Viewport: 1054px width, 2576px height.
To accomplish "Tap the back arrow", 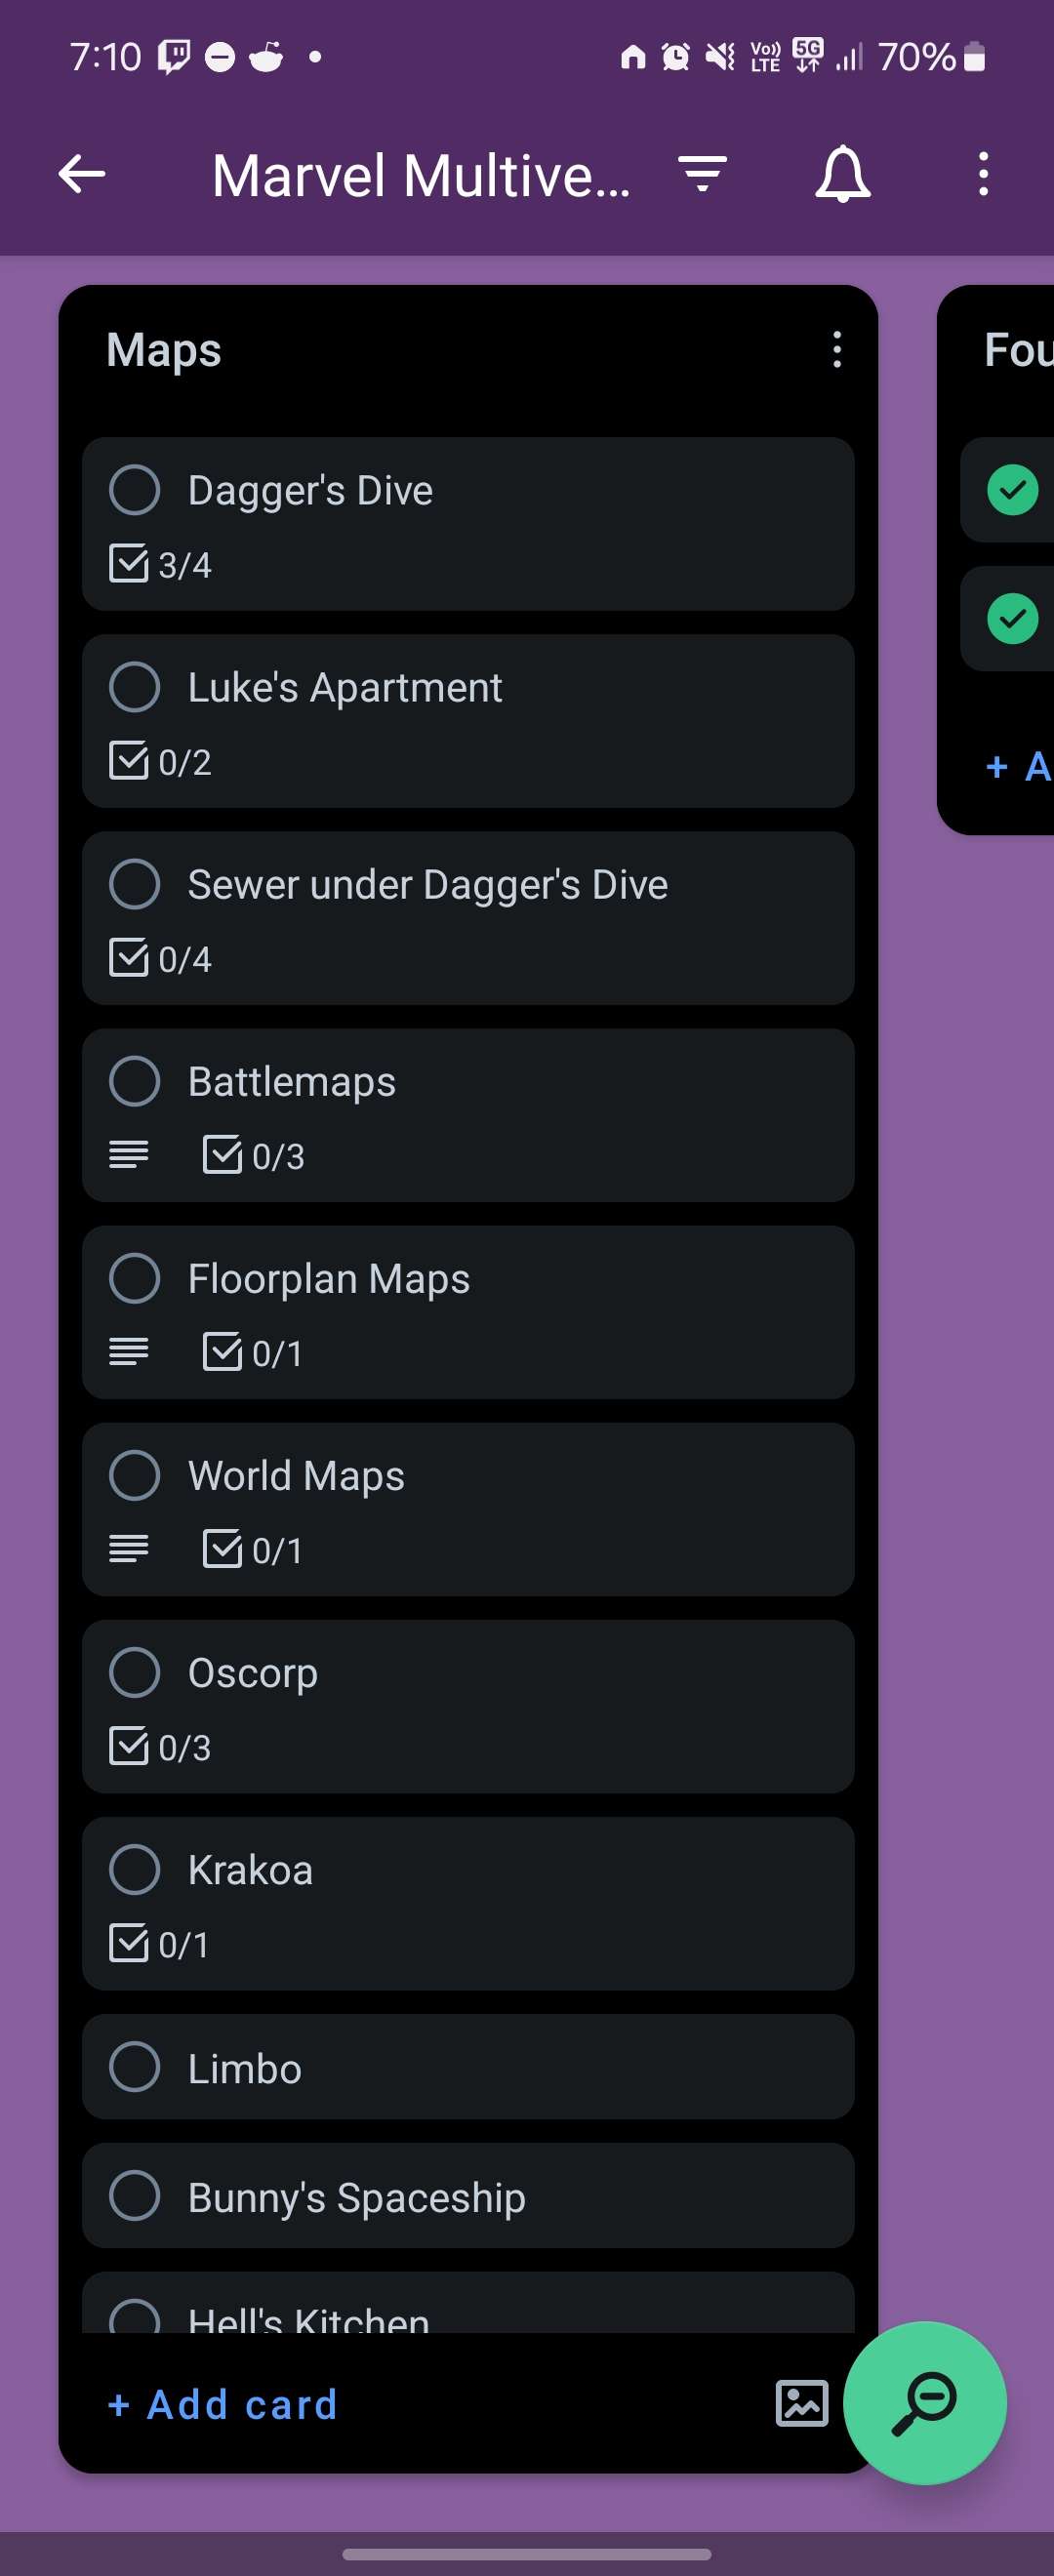I will pos(82,175).
